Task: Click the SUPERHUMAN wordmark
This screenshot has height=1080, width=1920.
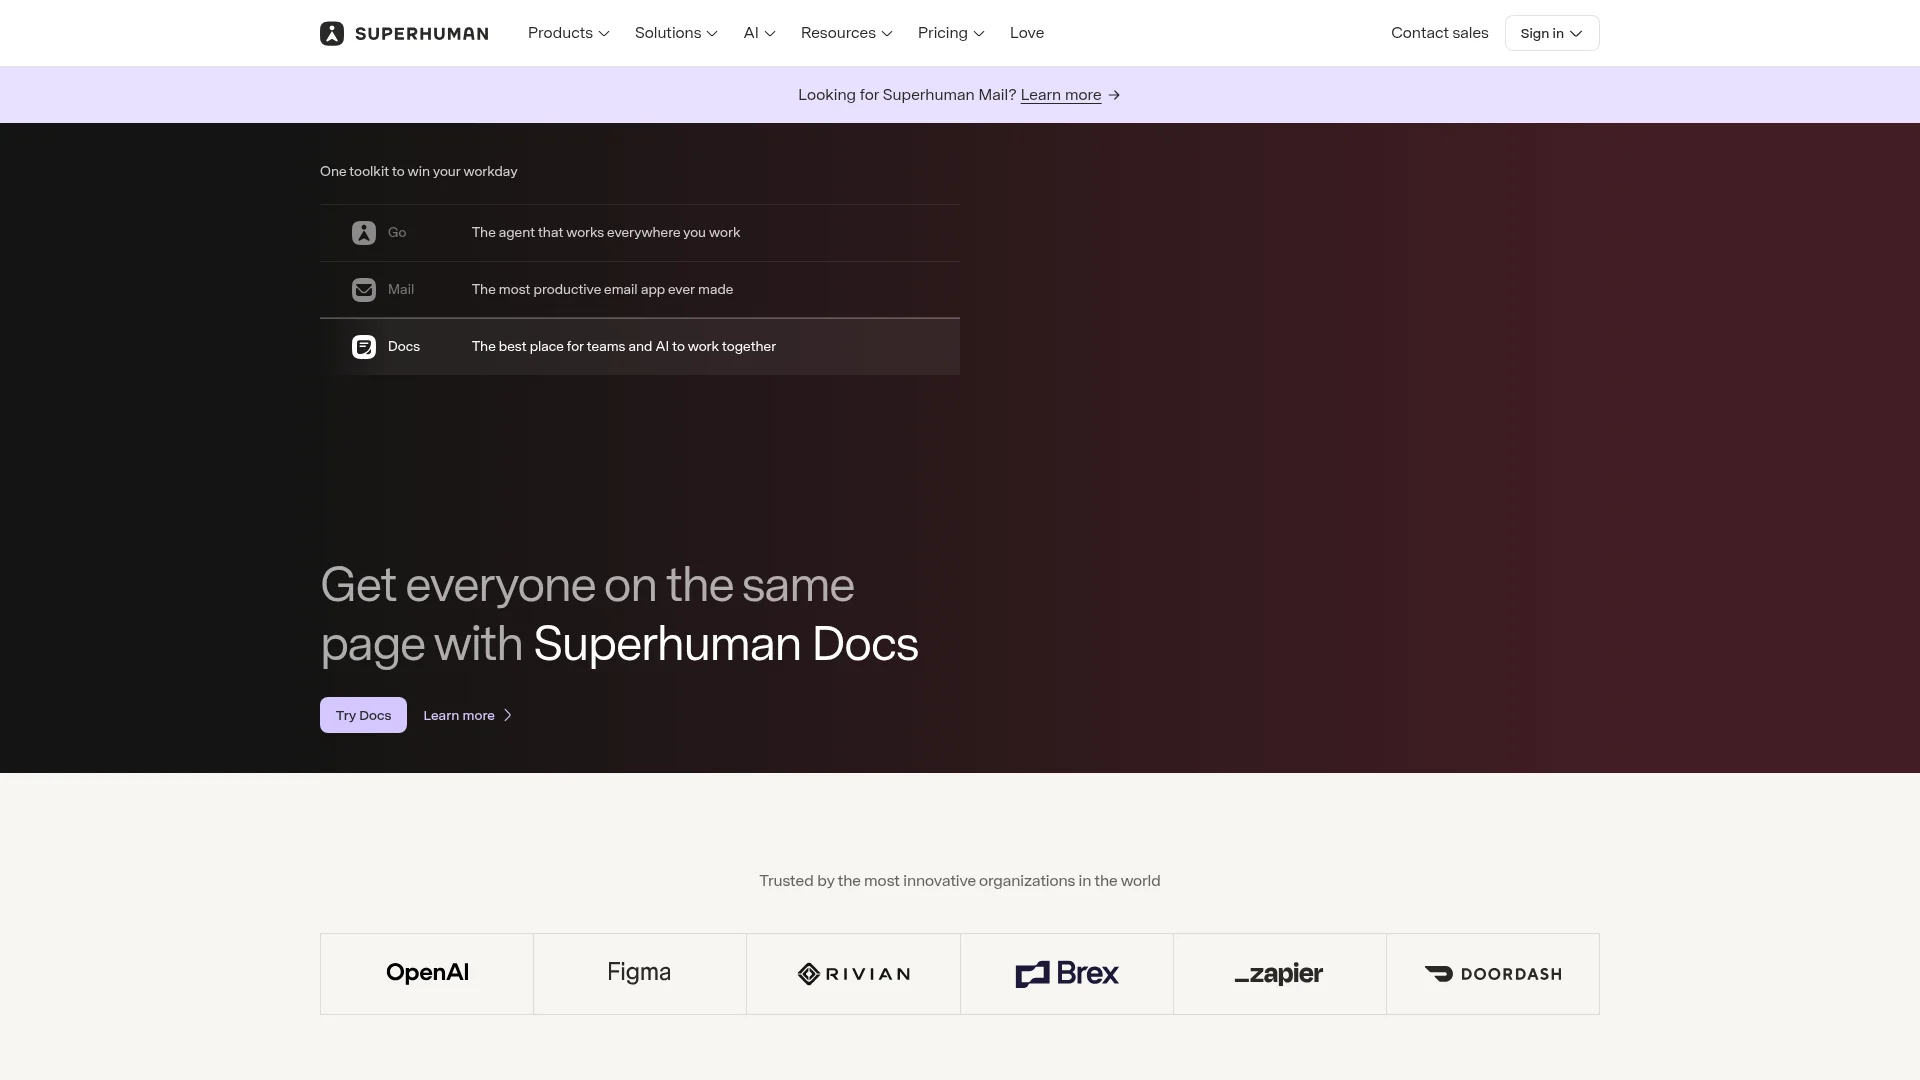Action: click(422, 33)
